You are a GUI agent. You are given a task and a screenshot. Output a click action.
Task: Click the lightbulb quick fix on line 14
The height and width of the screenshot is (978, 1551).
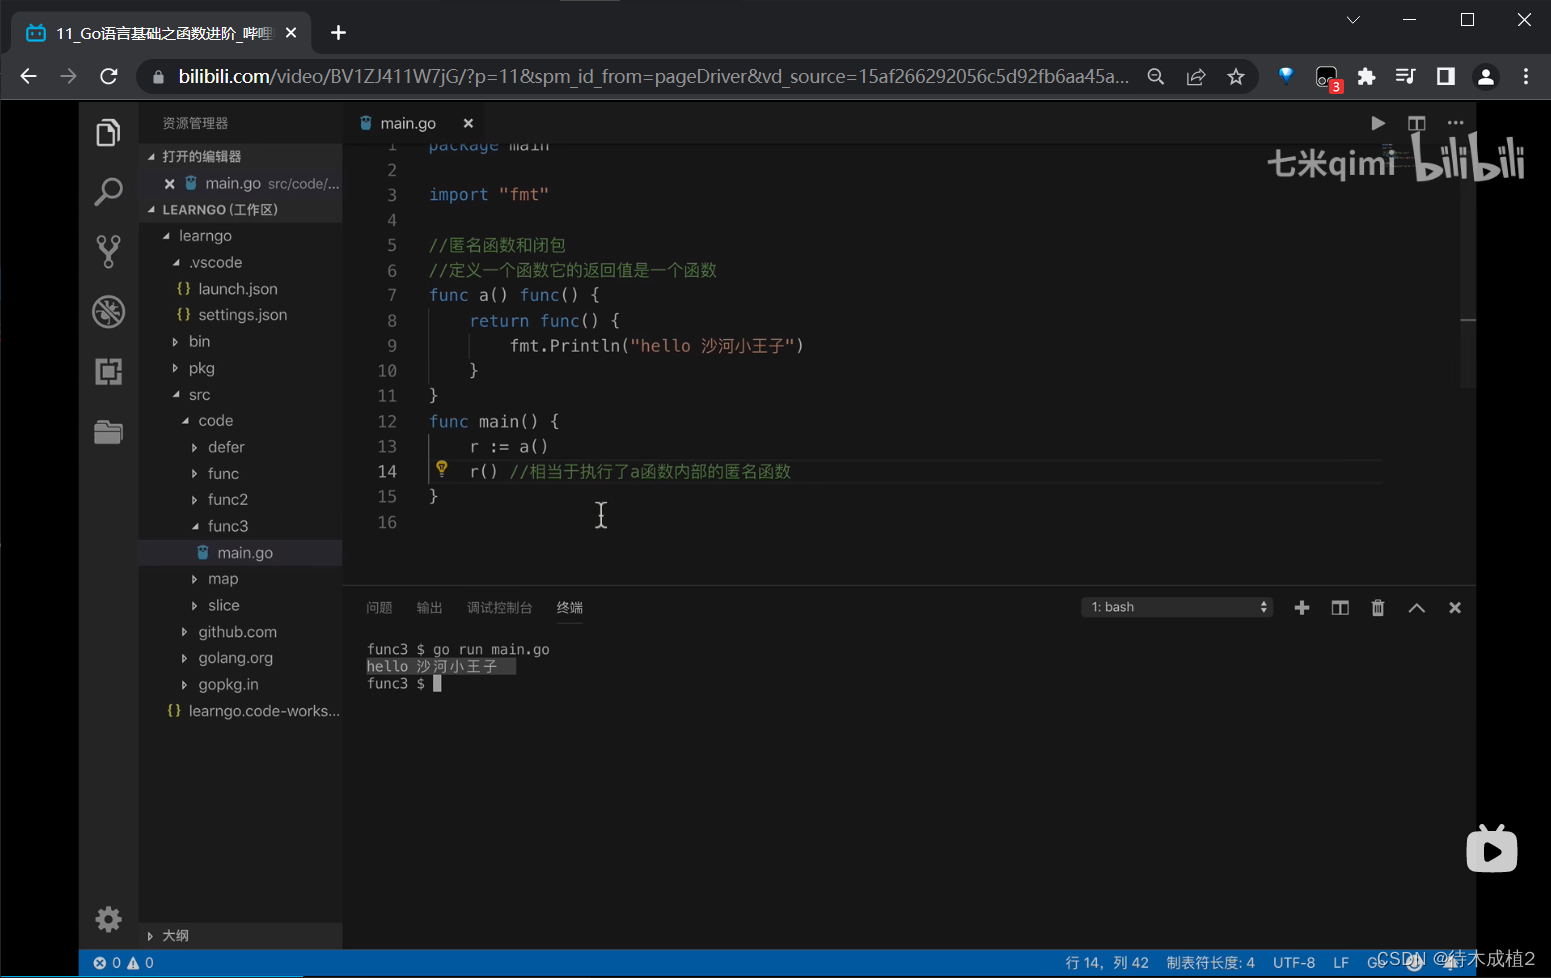coord(441,468)
